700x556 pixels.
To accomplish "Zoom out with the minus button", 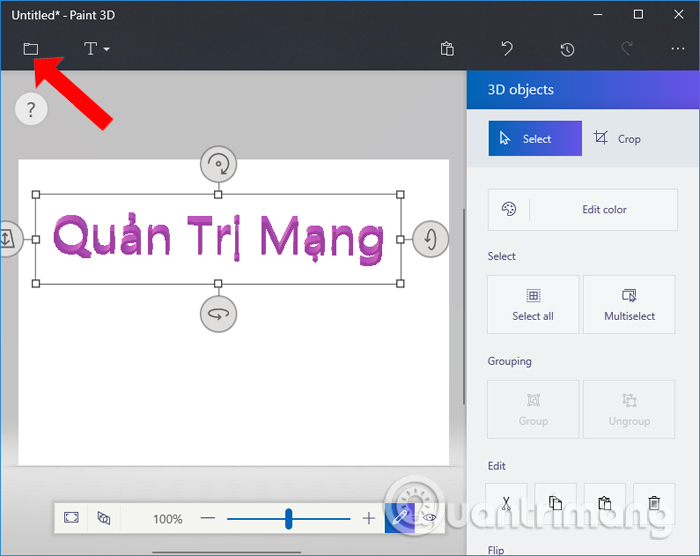I will [208, 518].
